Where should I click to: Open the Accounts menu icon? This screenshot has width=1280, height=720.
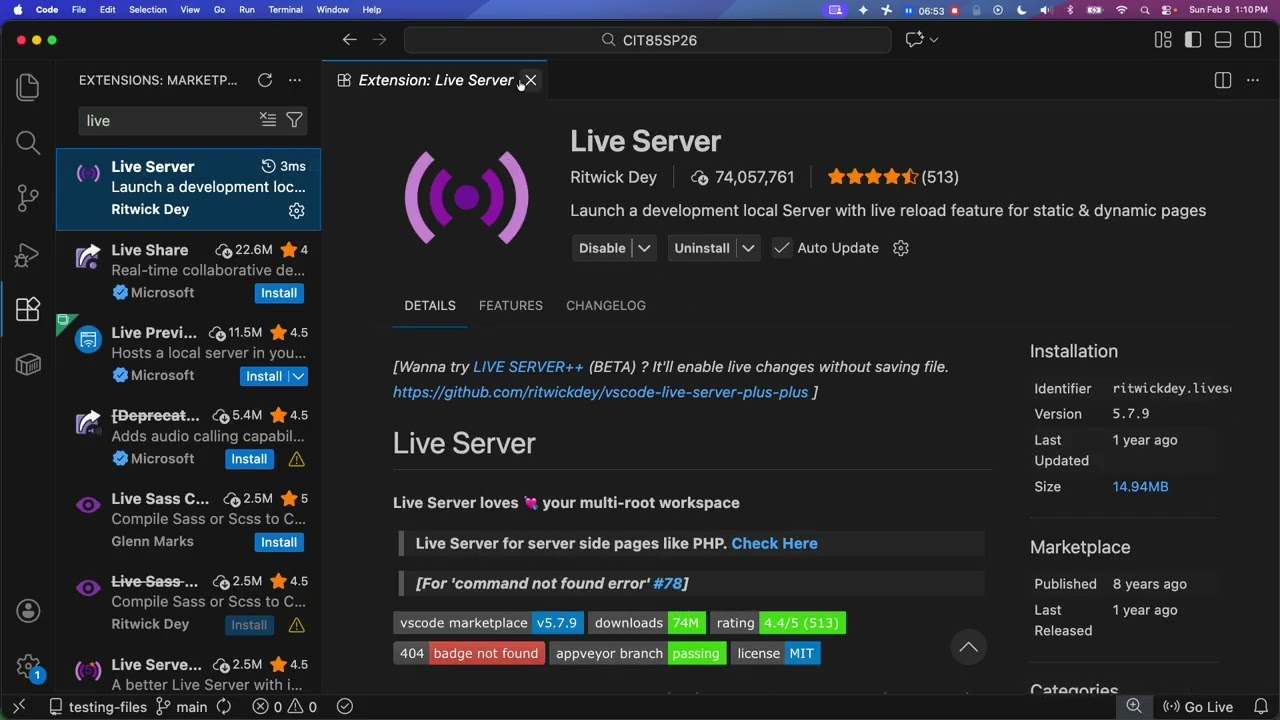[28, 610]
